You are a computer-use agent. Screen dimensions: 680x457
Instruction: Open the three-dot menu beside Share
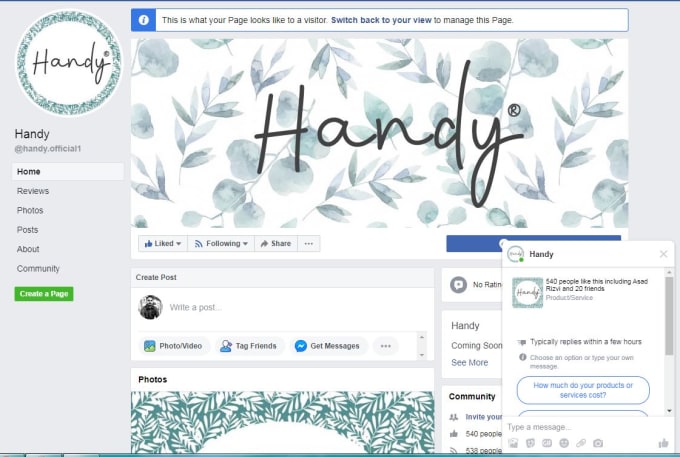click(309, 244)
